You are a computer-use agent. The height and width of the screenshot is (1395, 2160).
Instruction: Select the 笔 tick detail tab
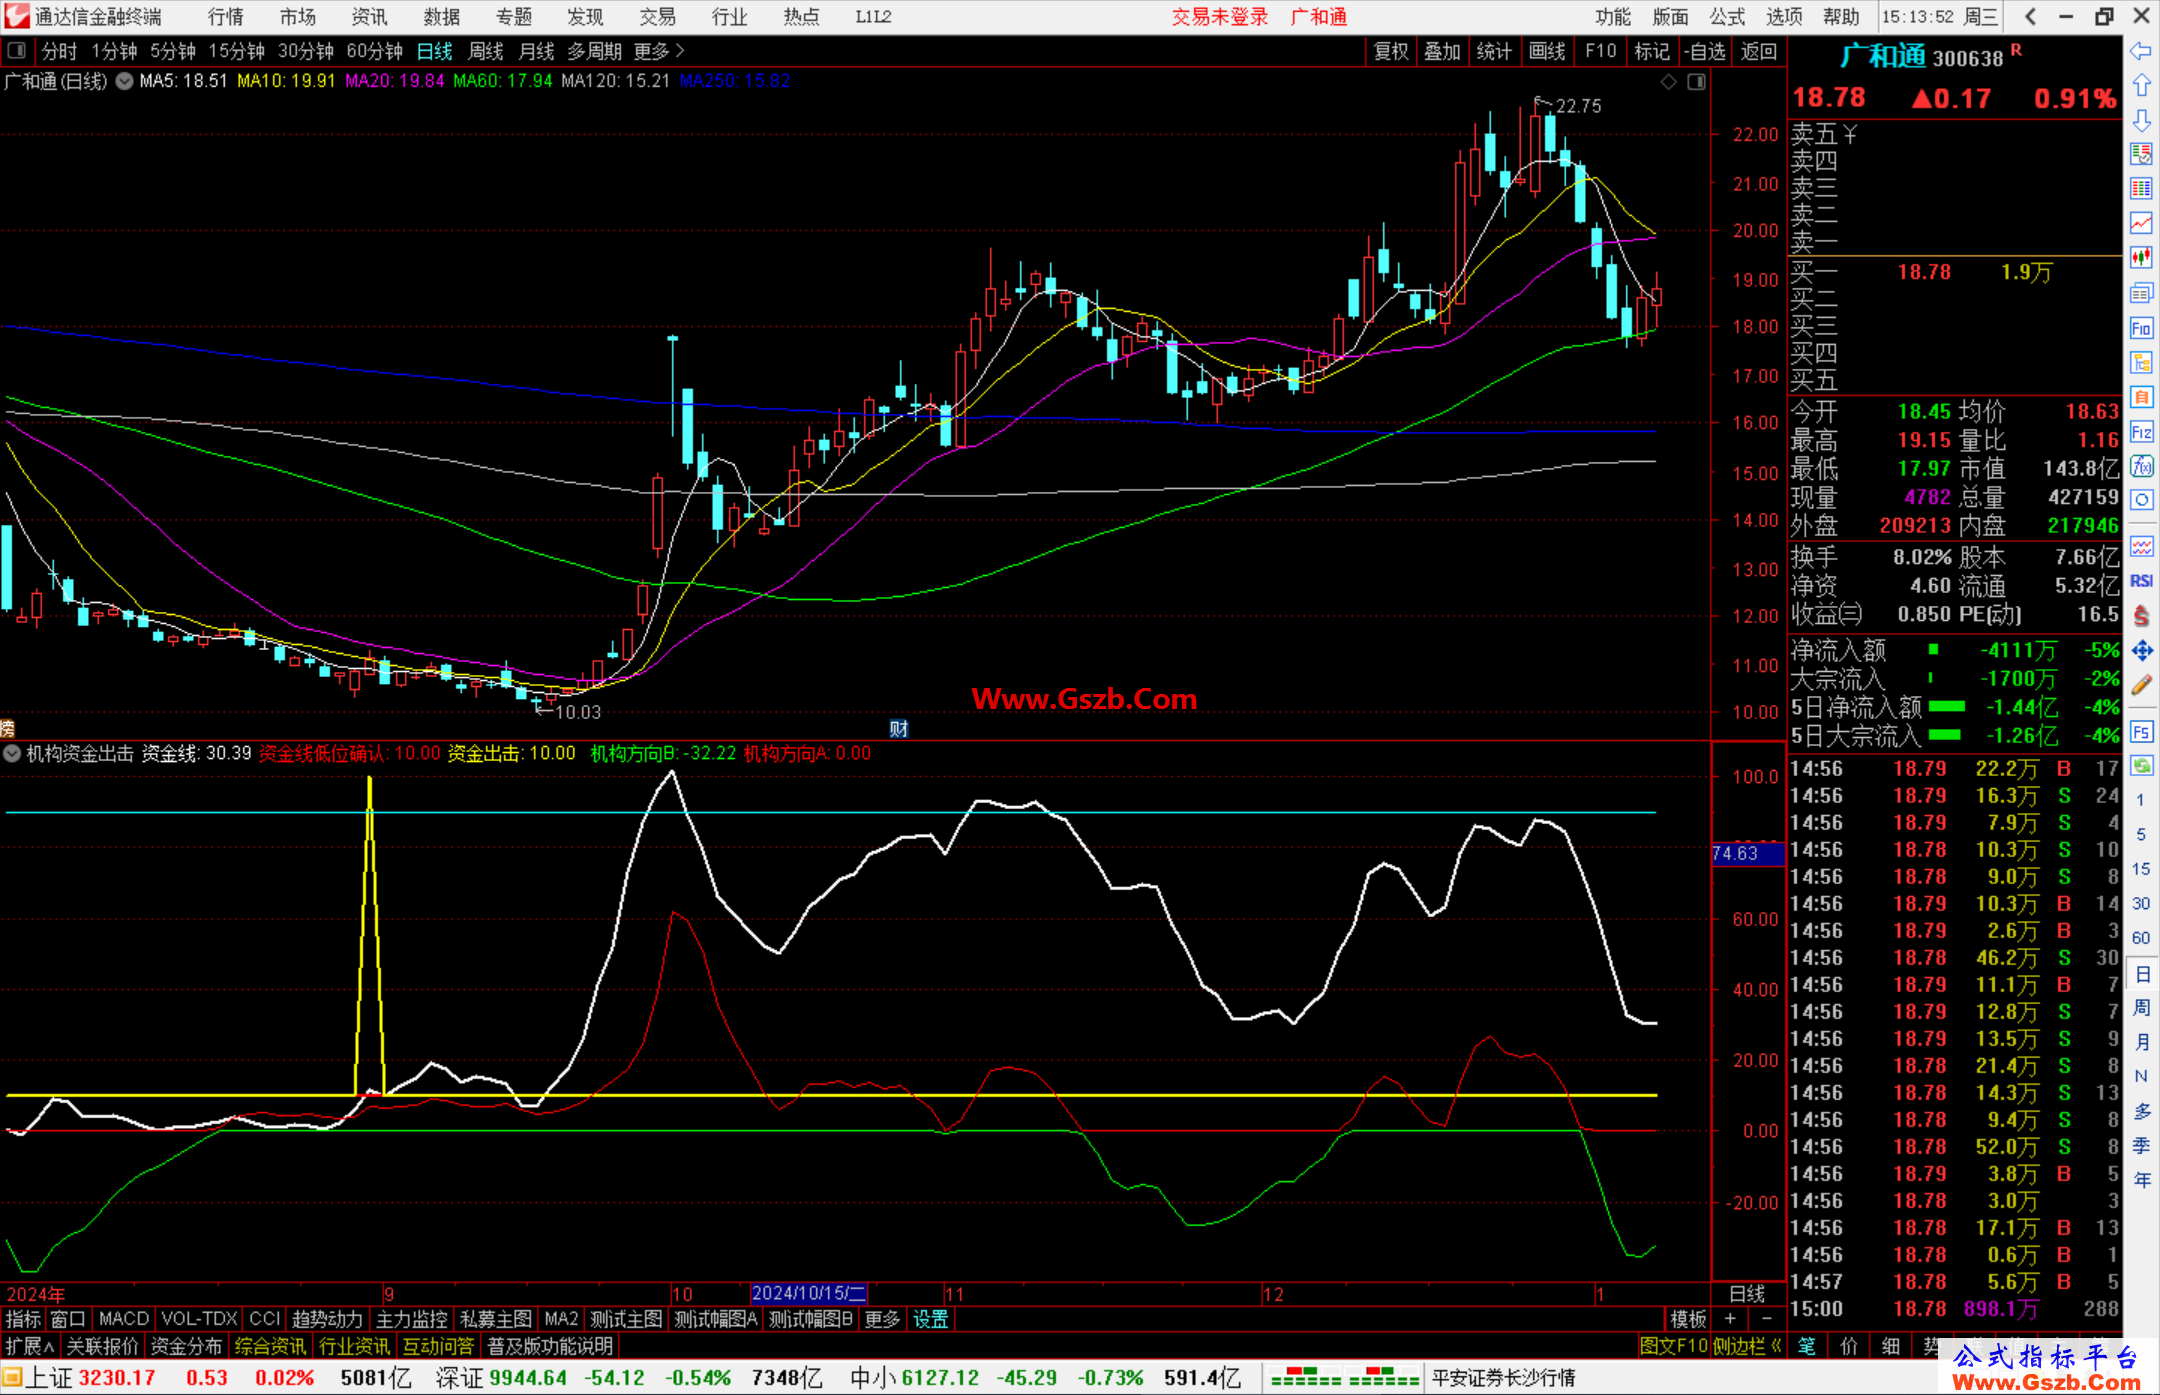point(1806,1346)
